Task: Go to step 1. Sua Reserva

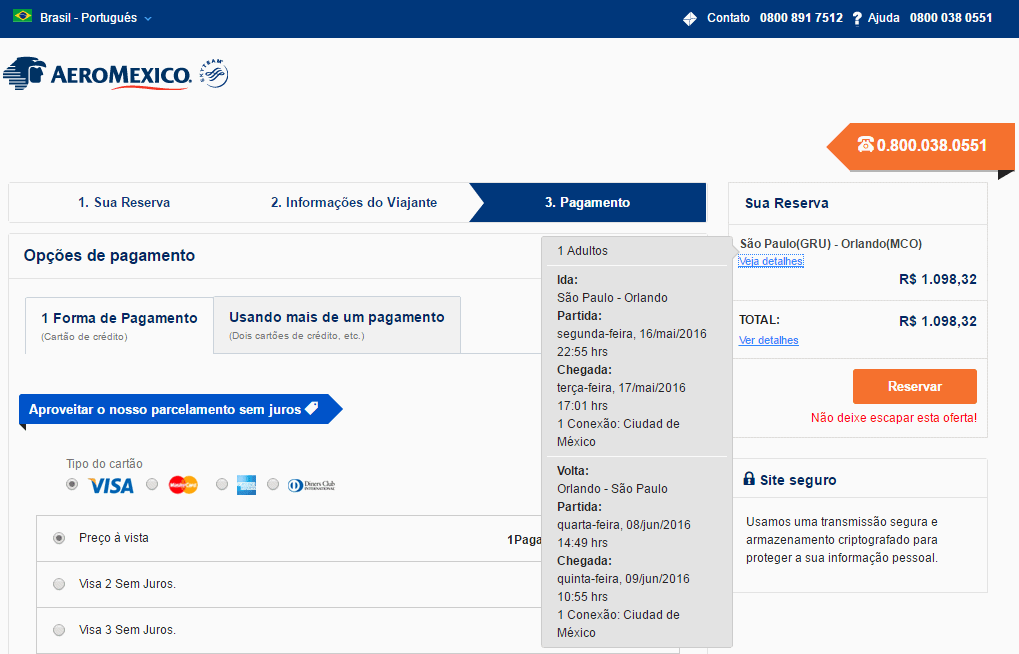Action: click(124, 202)
